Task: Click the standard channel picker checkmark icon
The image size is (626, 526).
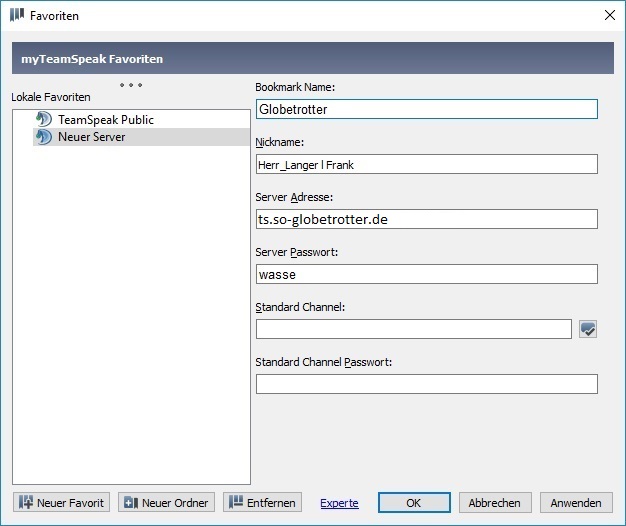Action: (588, 329)
